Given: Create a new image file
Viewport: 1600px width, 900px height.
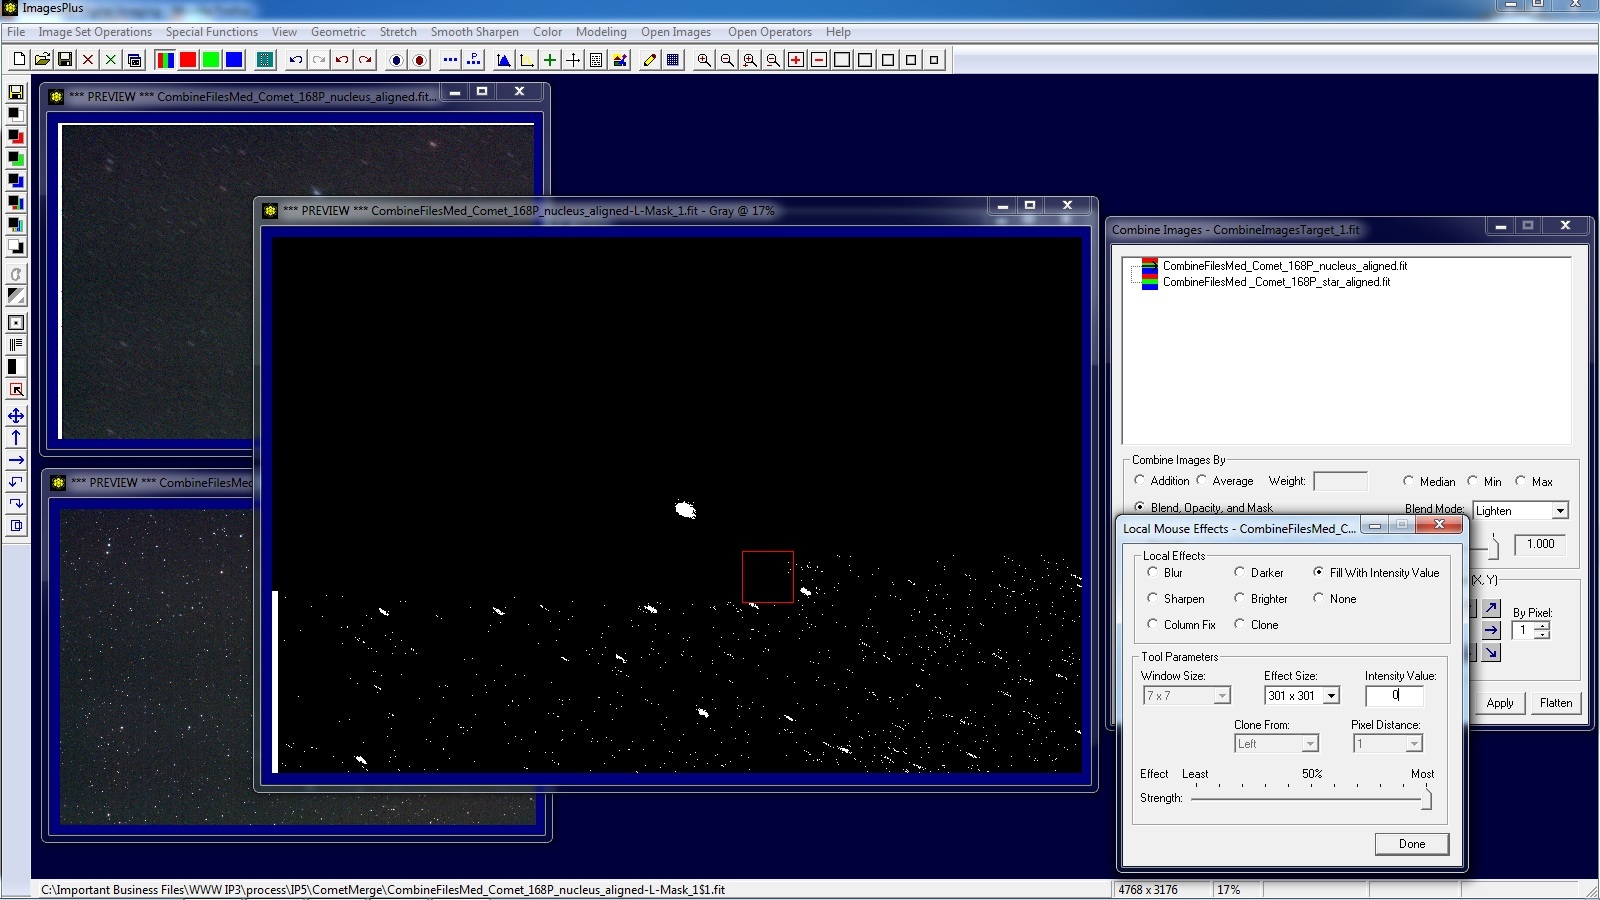Looking at the screenshot, I should point(19,60).
